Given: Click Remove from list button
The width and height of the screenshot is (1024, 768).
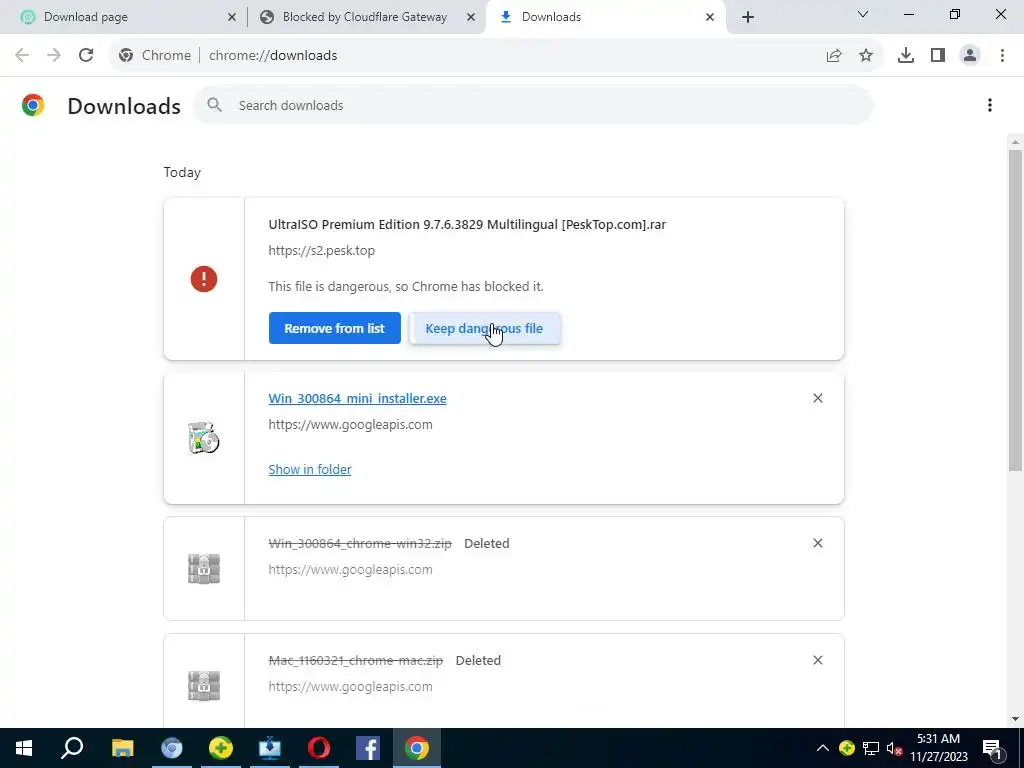Looking at the screenshot, I should 334,328.
